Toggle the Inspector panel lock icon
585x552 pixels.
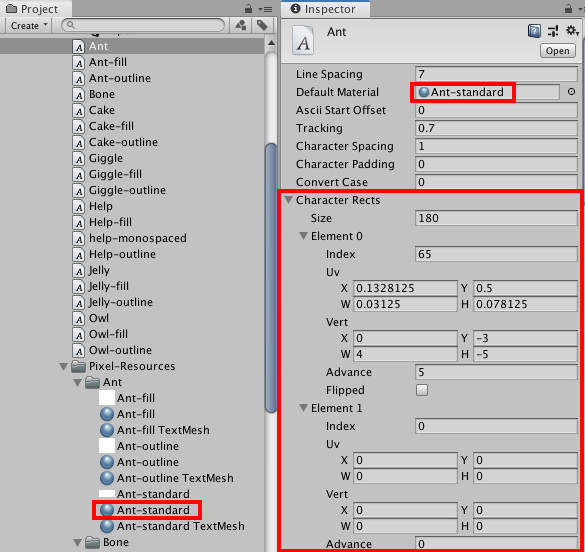[568, 9]
